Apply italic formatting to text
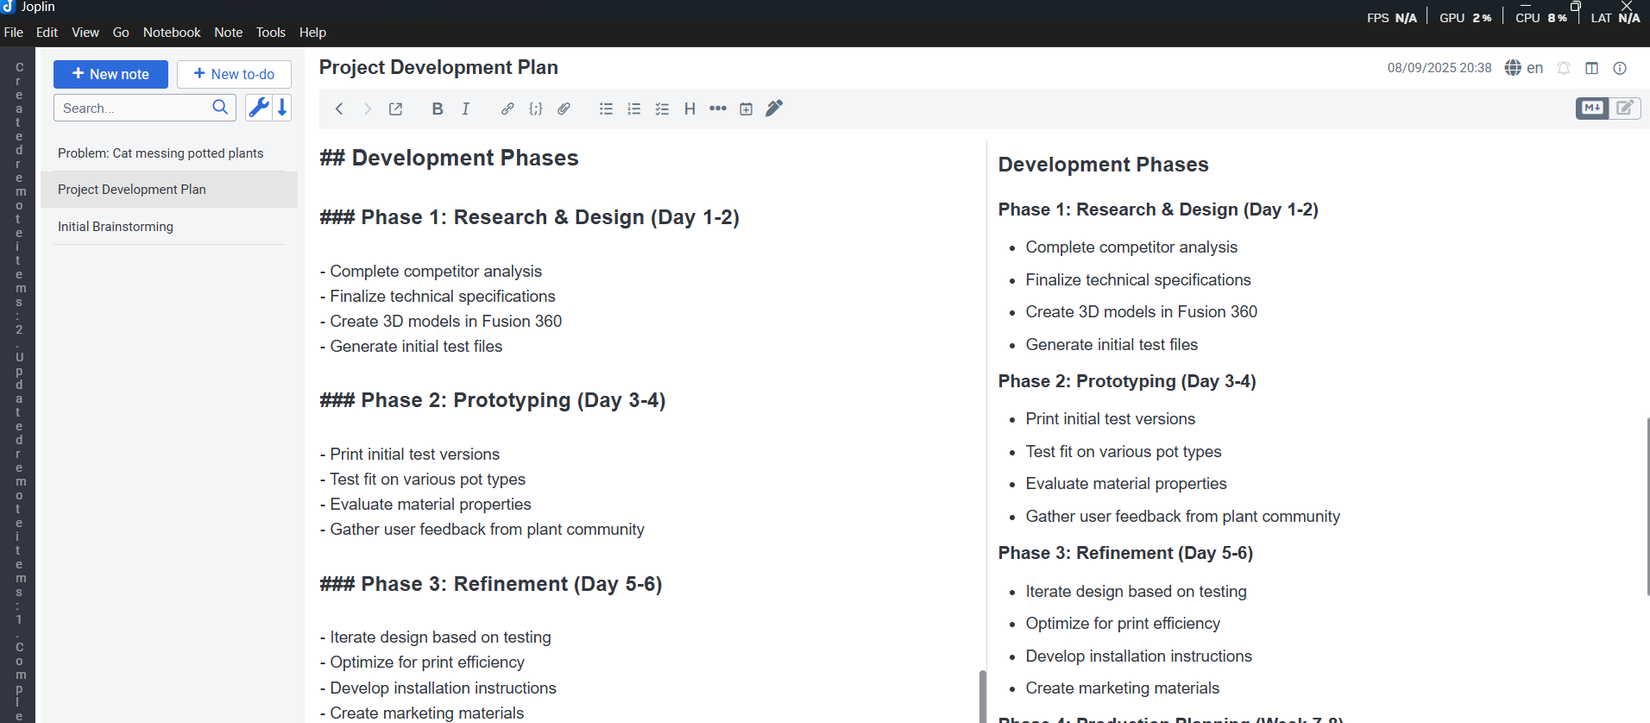Screen dimensions: 1650x723 (465, 109)
